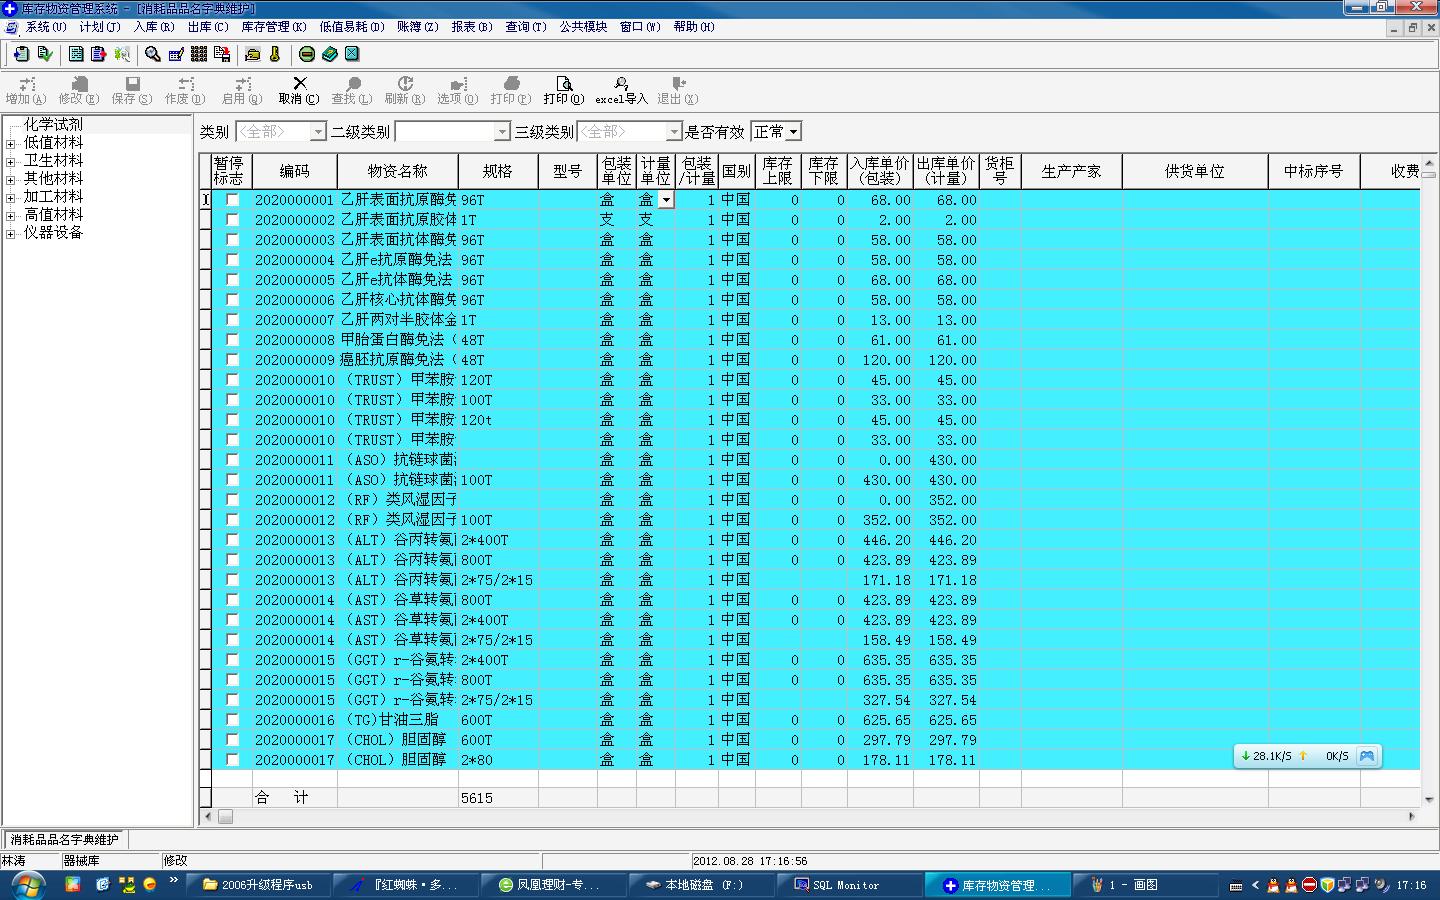Image resolution: width=1440 pixels, height=900 pixels.
Task: Expand the 卫生材料 tree node
Action: (x=11, y=162)
